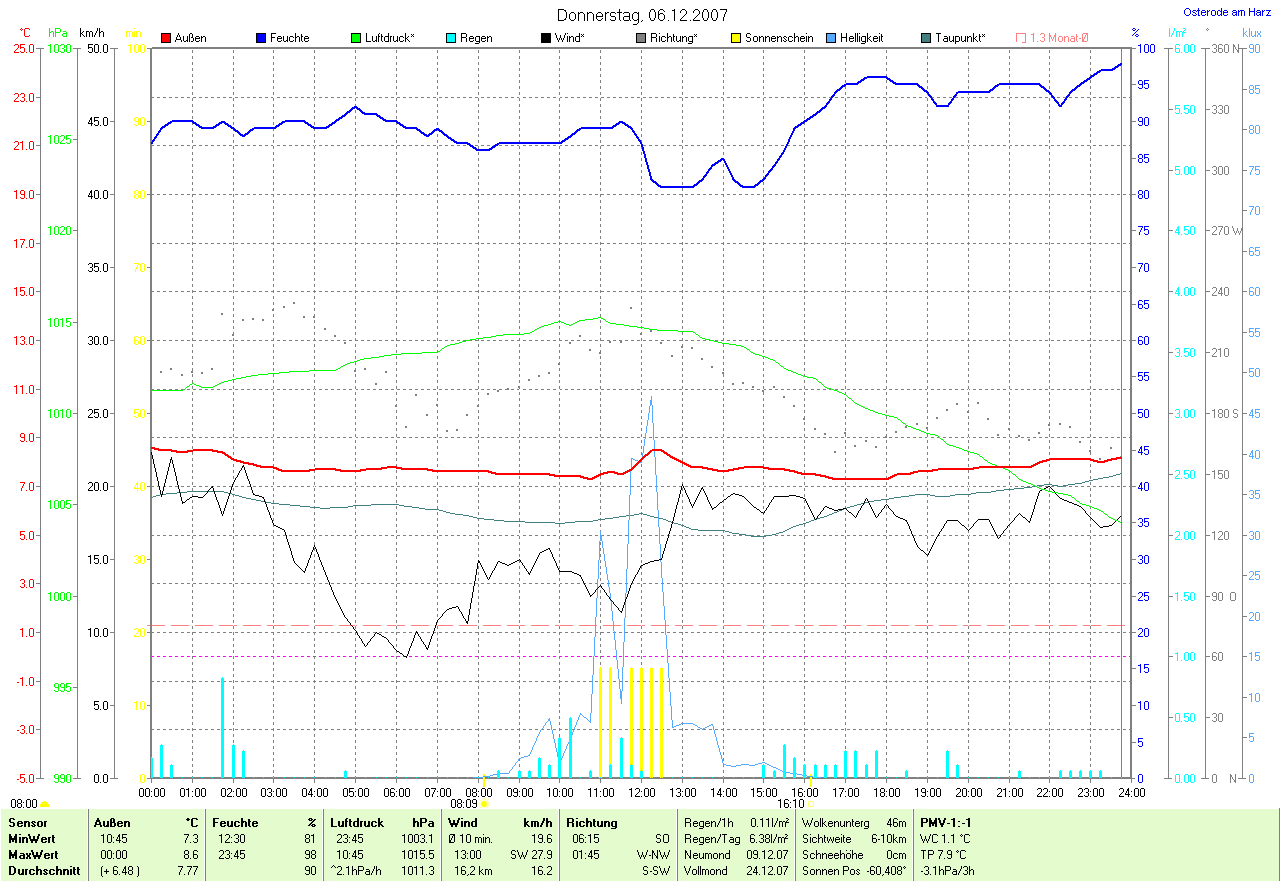1280x881 pixels.
Task: Click the yellow Sonnenschein legend square
Action: 736,38
